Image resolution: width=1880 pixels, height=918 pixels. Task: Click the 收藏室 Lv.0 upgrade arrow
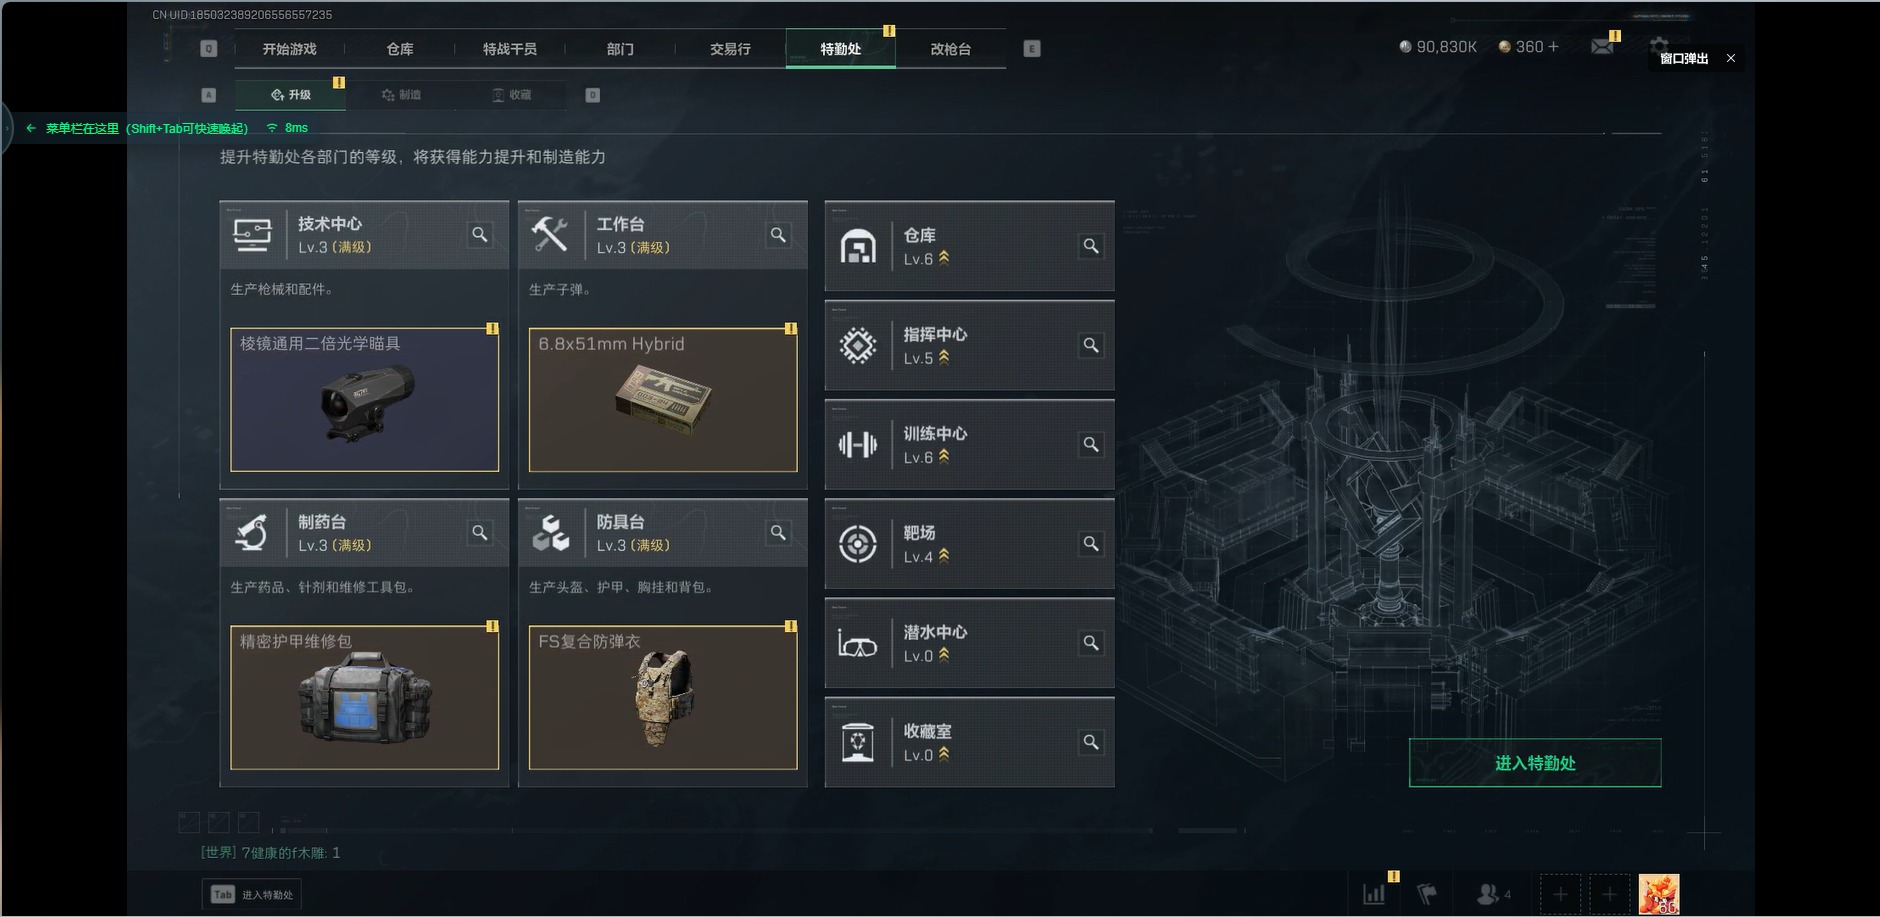click(944, 754)
